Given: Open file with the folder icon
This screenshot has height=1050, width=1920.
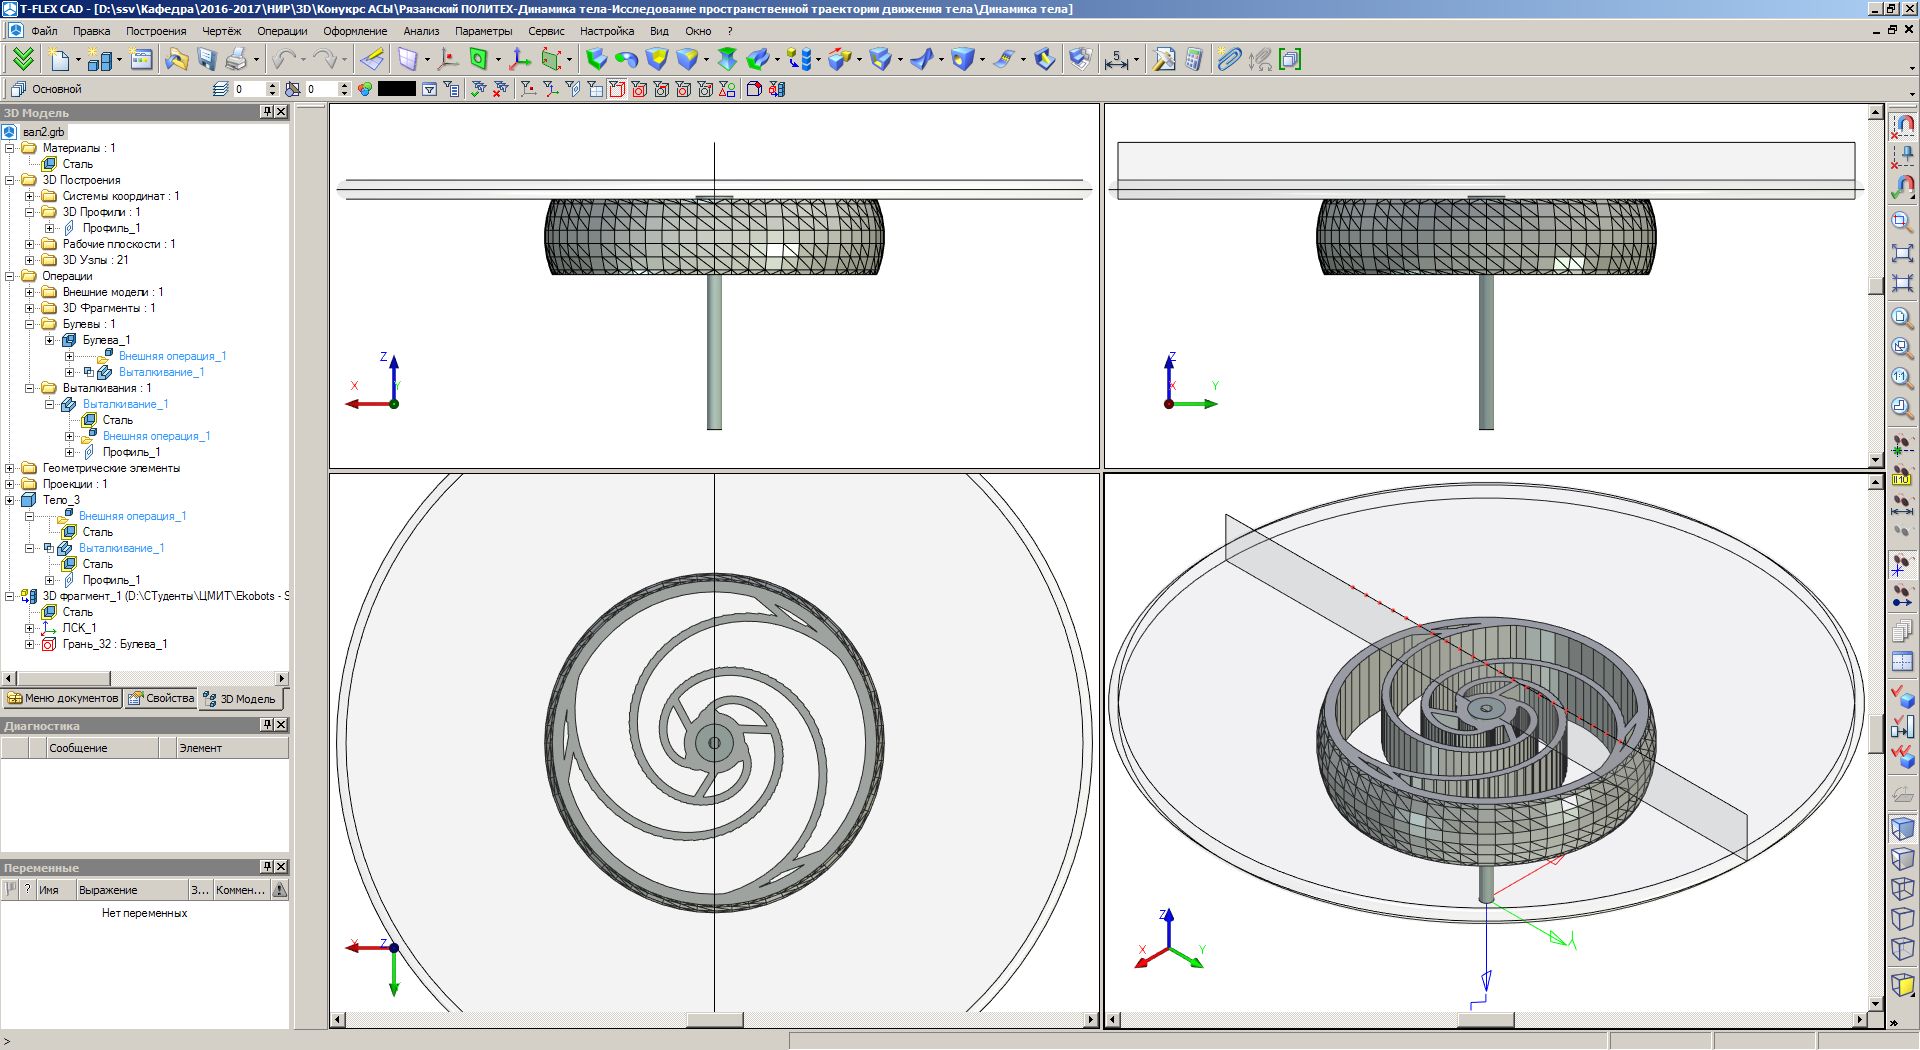Looking at the screenshot, I should (x=176, y=60).
